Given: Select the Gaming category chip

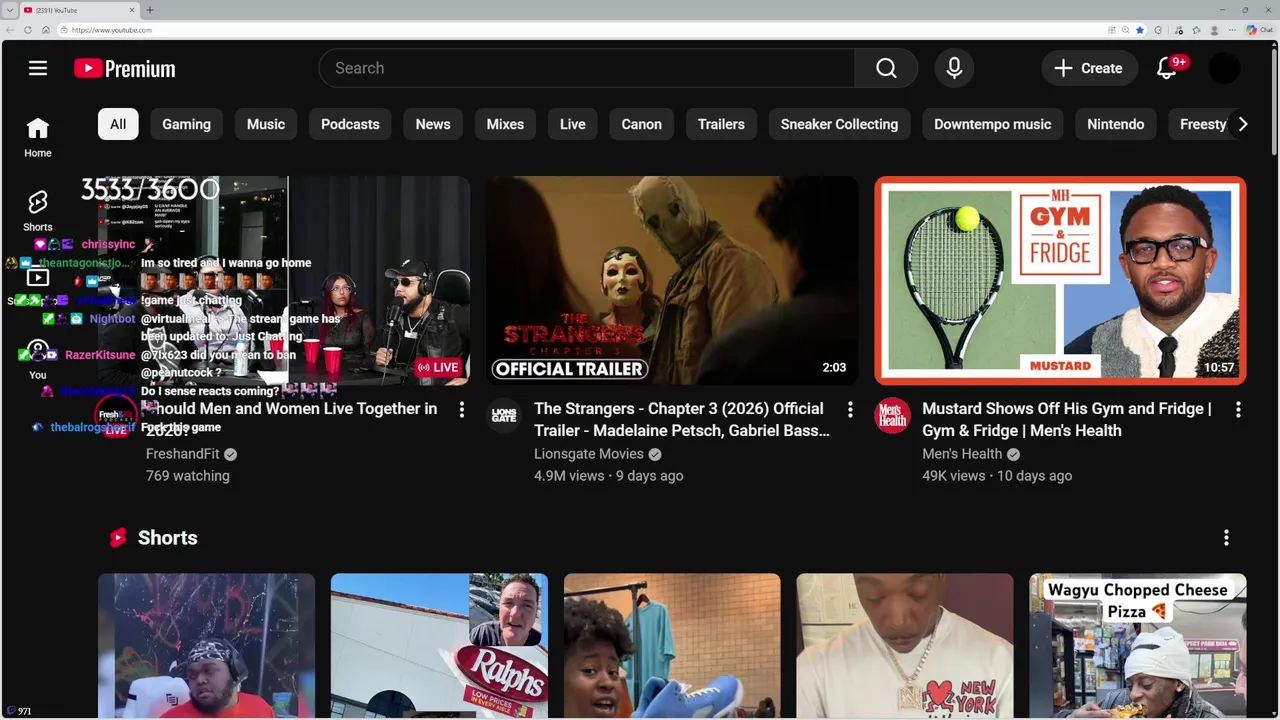Looking at the screenshot, I should pyautogui.click(x=187, y=124).
